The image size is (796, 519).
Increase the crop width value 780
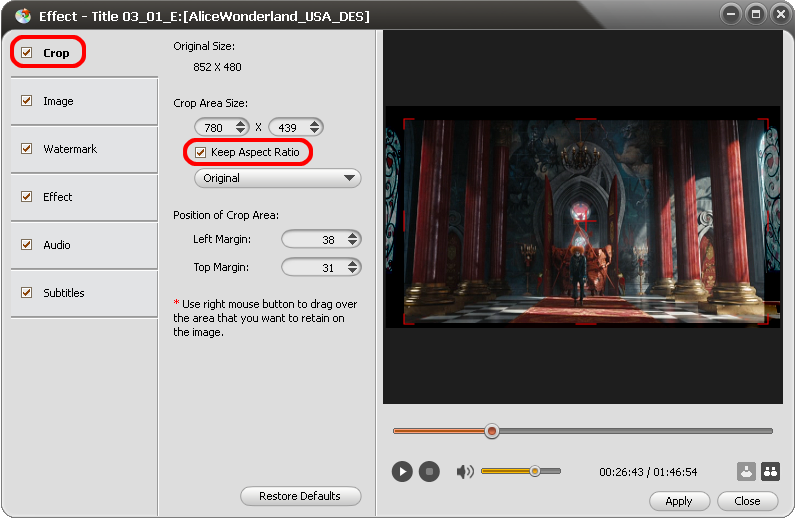[x=241, y=123]
